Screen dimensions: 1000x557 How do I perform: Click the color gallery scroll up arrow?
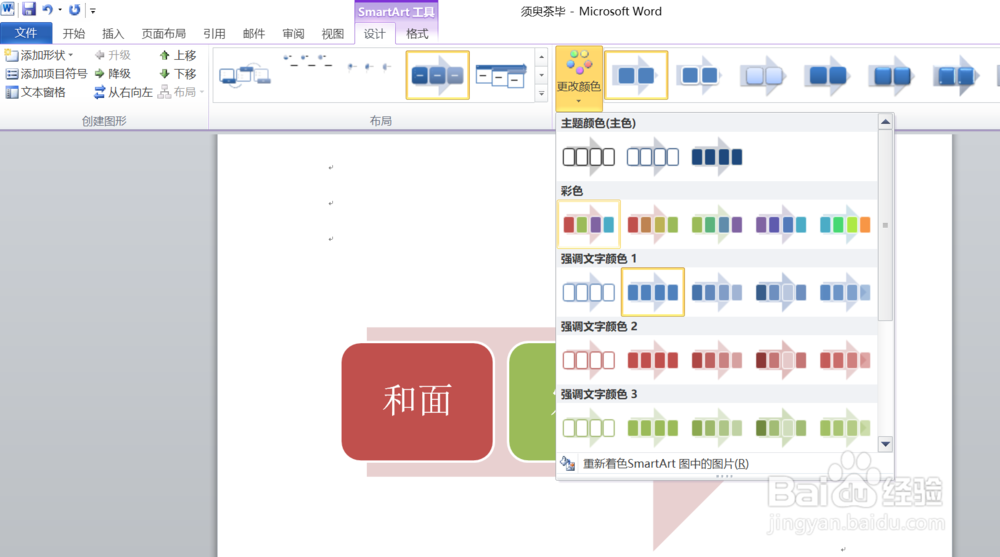pyautogui.click(x=885, y=122)
